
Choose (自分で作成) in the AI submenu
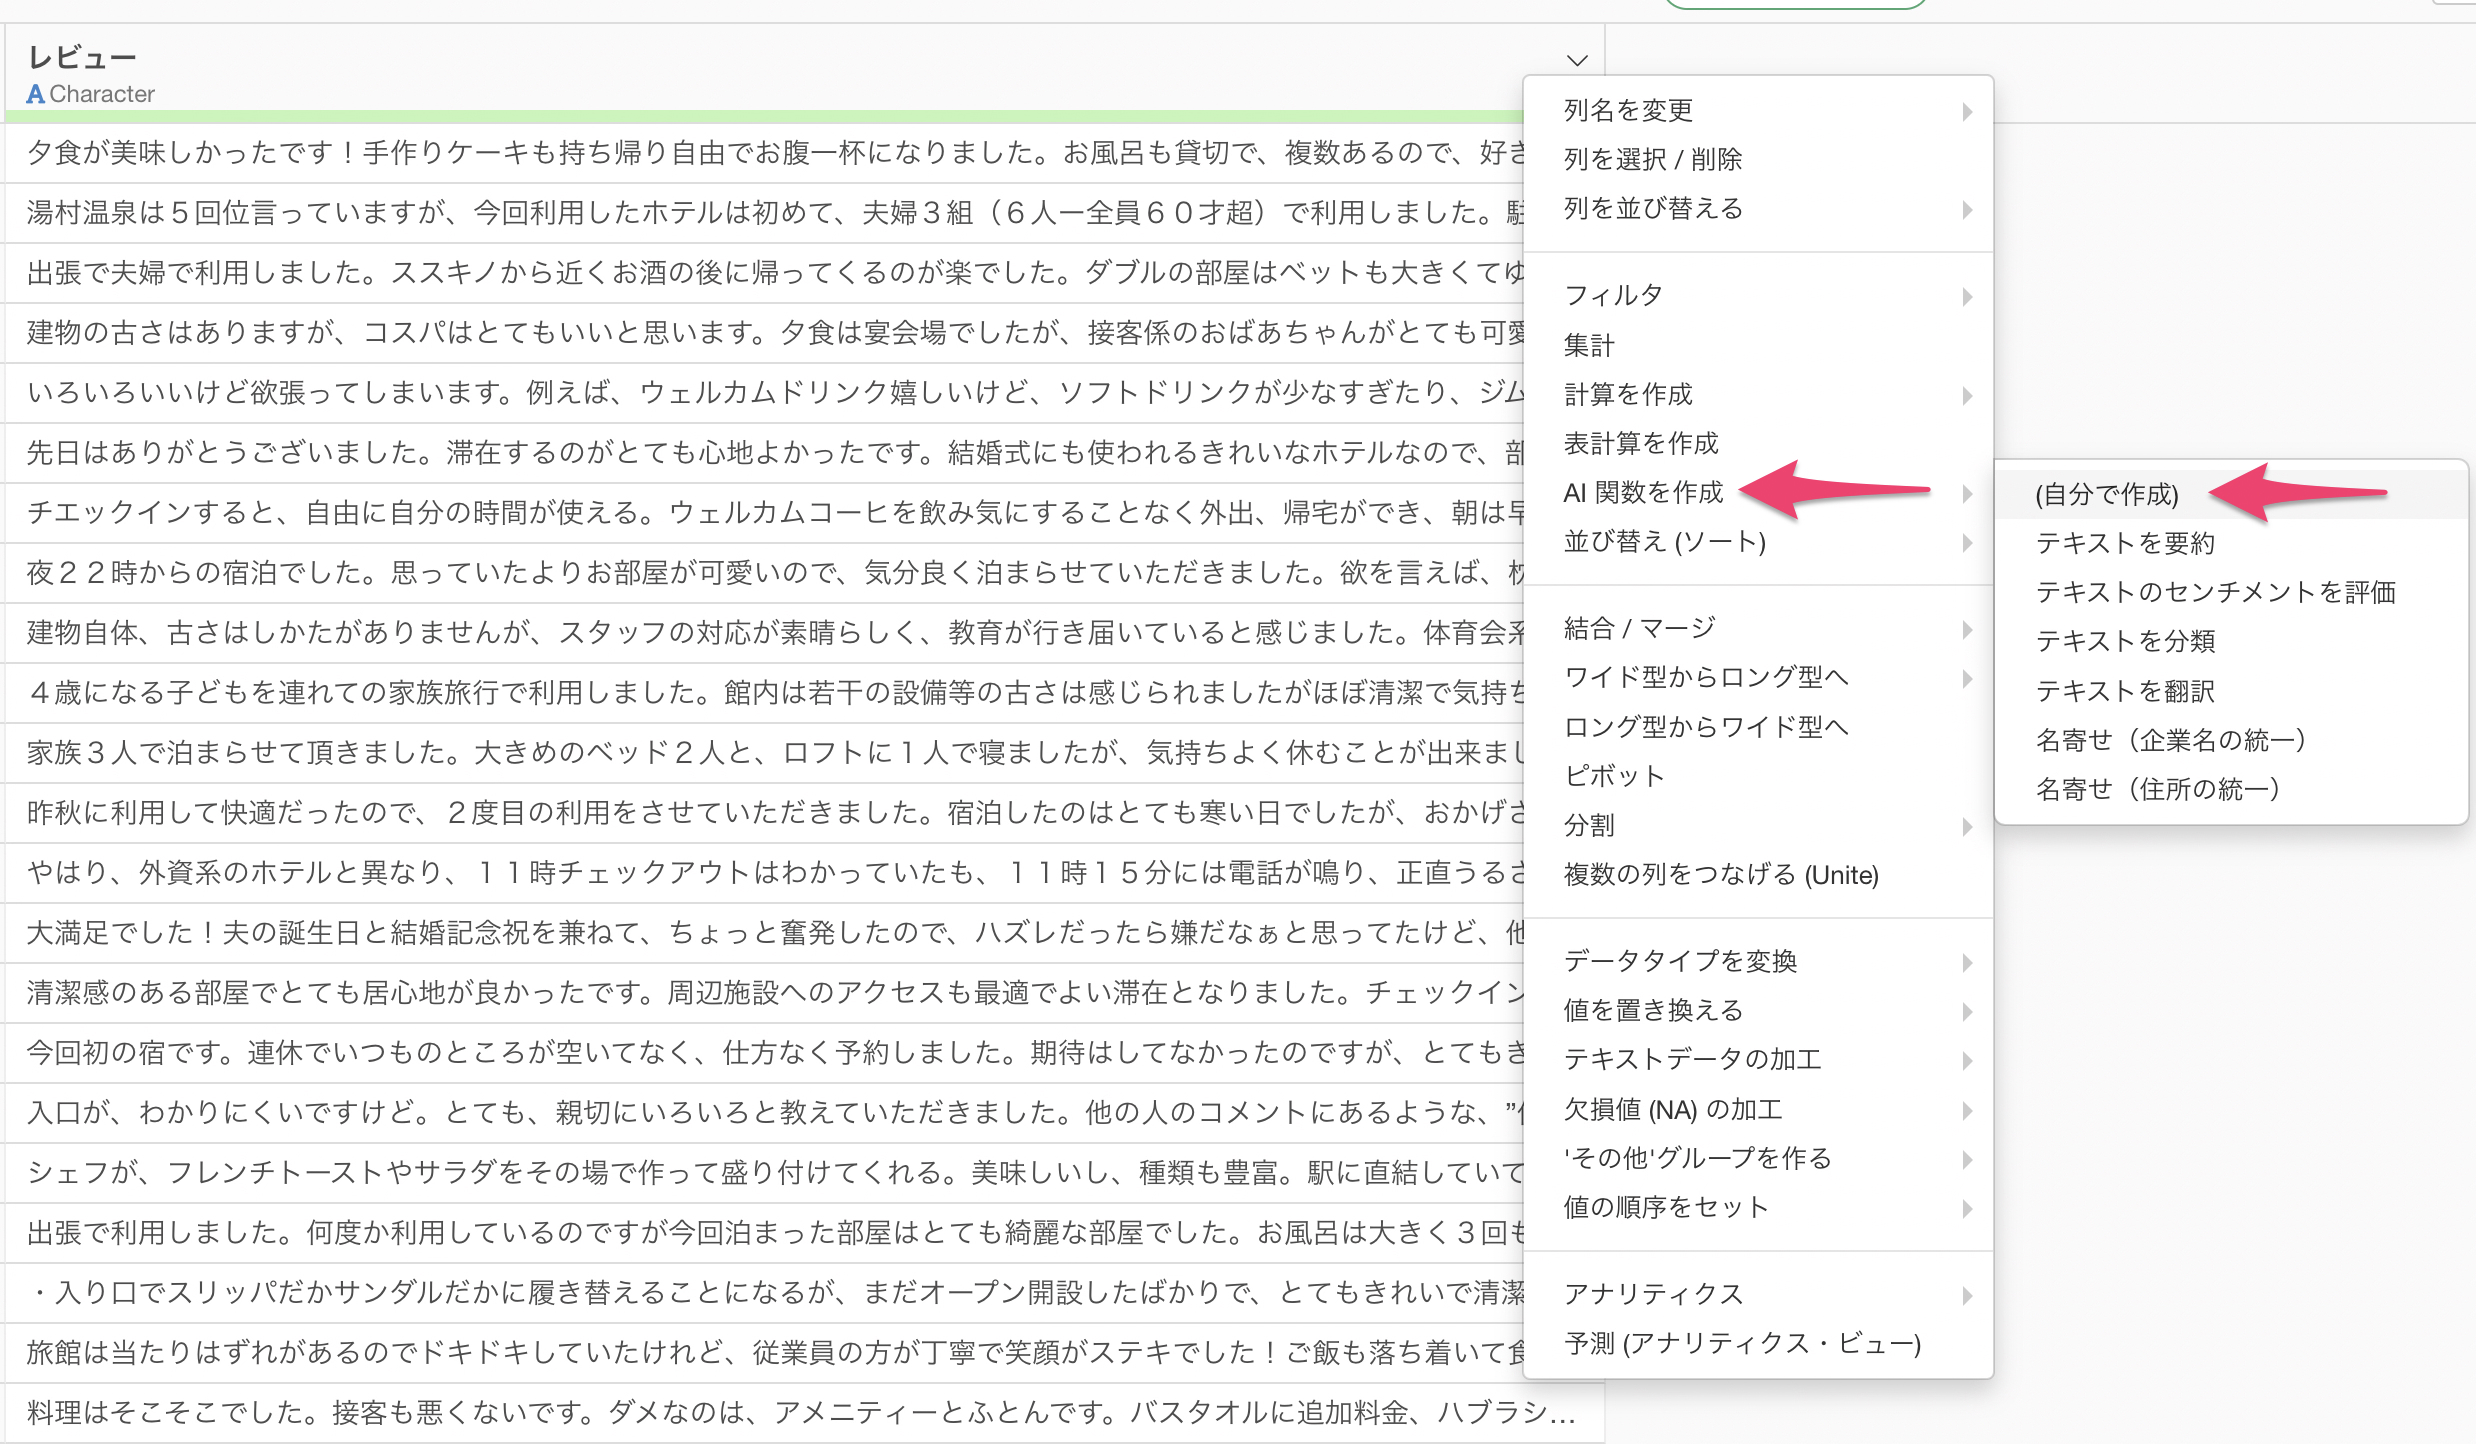(x=2106, y=494)
